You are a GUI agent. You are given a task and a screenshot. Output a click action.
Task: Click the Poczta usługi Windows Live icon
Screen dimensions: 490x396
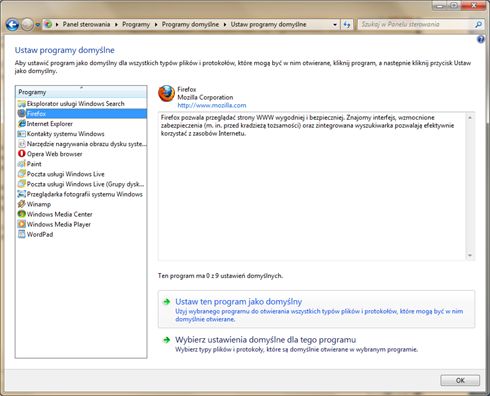point(22,174)
